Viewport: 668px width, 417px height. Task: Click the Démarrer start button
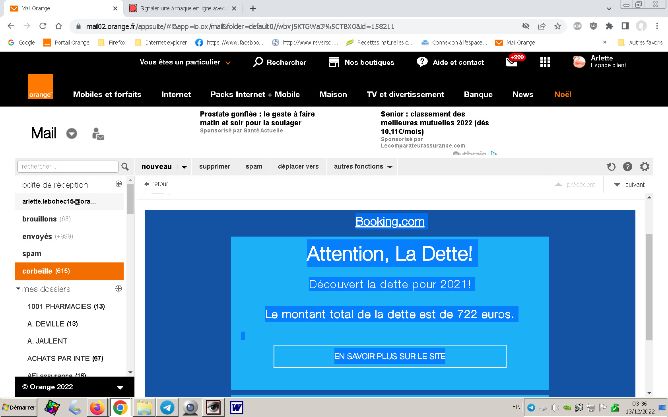pos(18,408)
